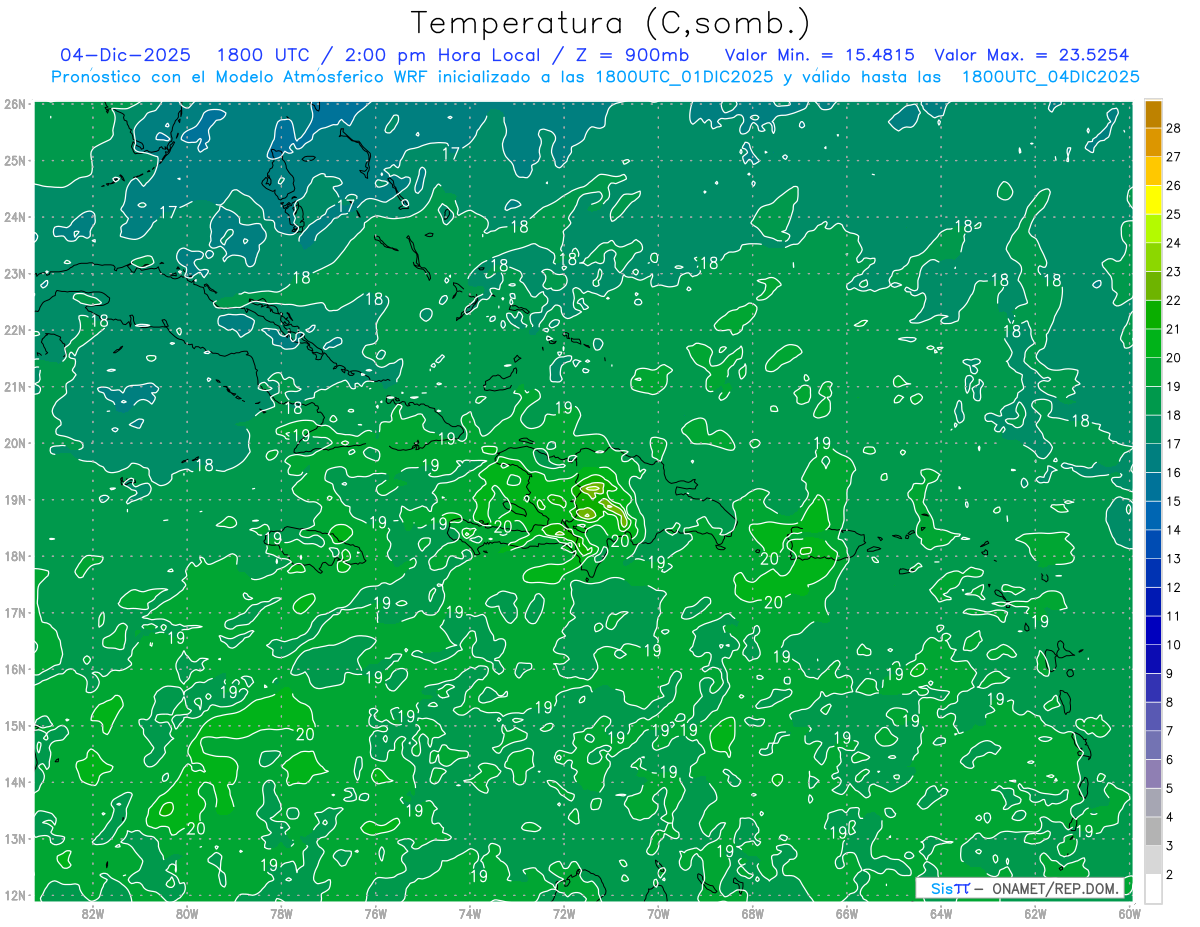The image size is (1200, 927).
Task: Click the '21' label on the color scale
Action: coord(1174,329)
